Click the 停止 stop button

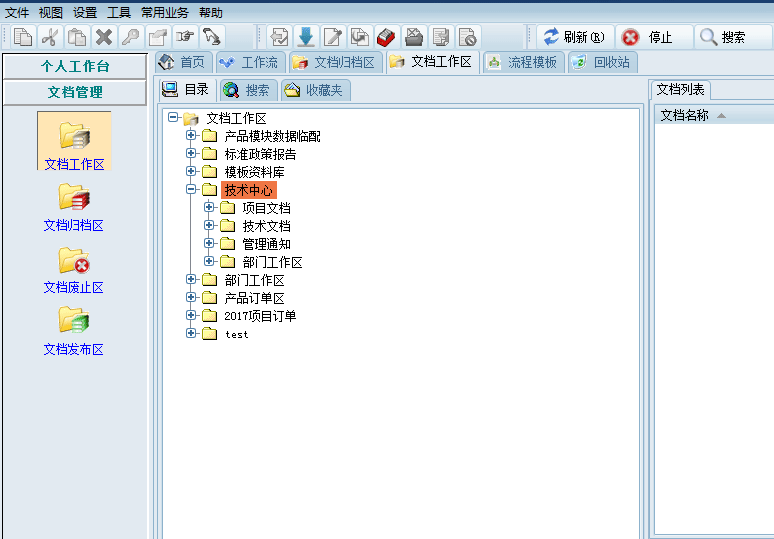click(x=649, y=37)
